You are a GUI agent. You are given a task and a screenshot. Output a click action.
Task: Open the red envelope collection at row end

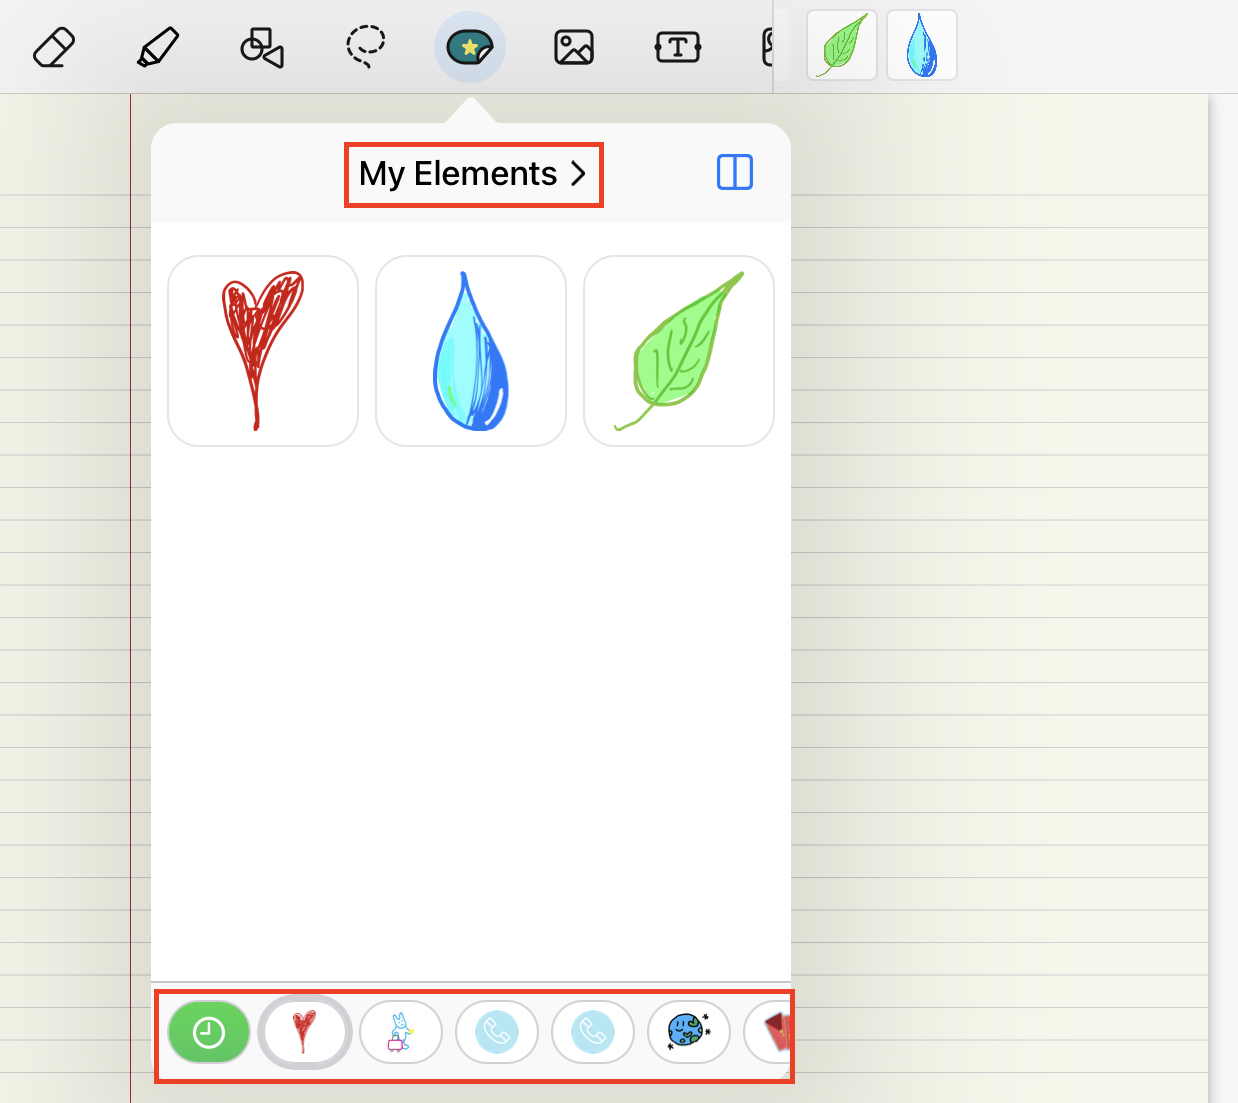772,1032
